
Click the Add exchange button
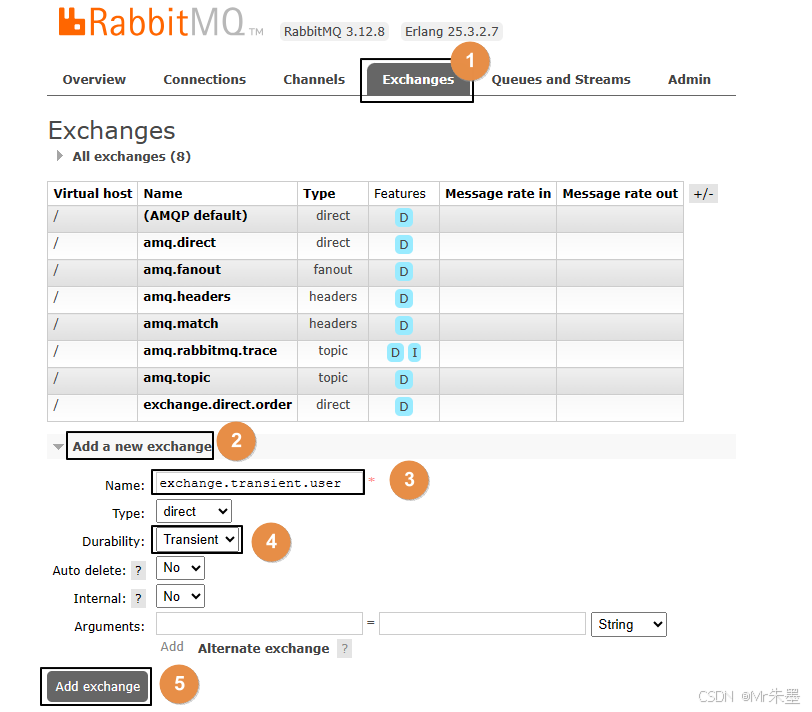[x=97, y=686]
